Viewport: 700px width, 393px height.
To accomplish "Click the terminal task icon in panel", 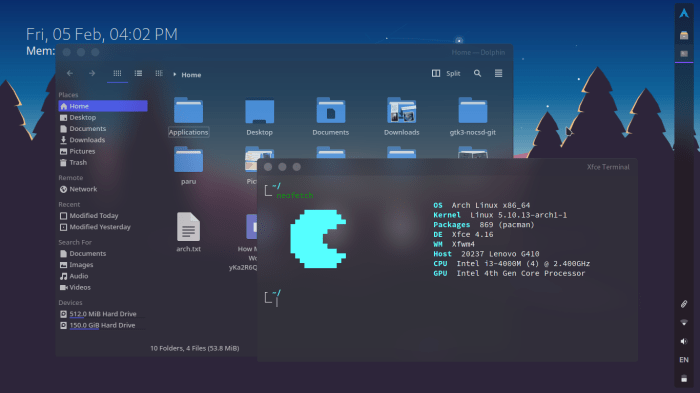I will [x=684, y=54].
